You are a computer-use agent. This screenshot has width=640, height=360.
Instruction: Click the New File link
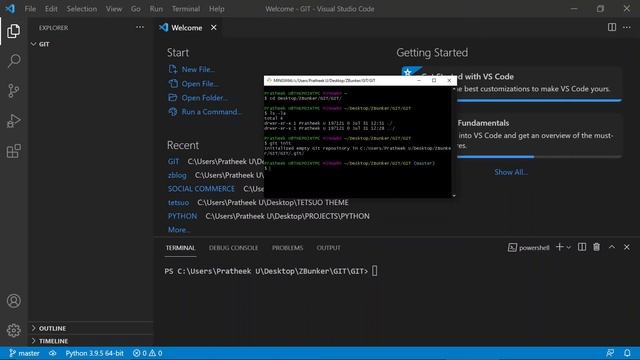[x=192, y=69]
